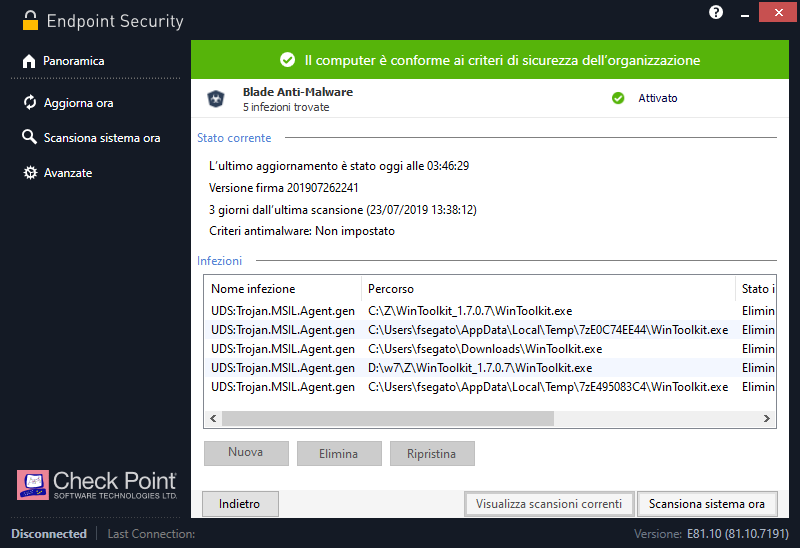802x548 pixels.
Task: Click the Infezioni section heading
Action: tap(219, 260)
